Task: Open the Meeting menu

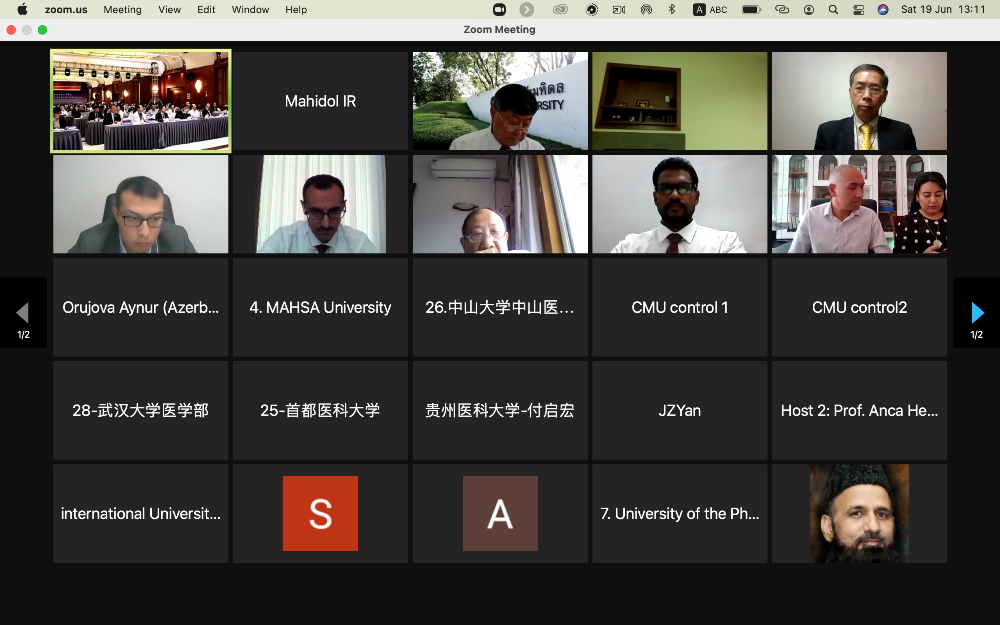Action: (122, 9)
